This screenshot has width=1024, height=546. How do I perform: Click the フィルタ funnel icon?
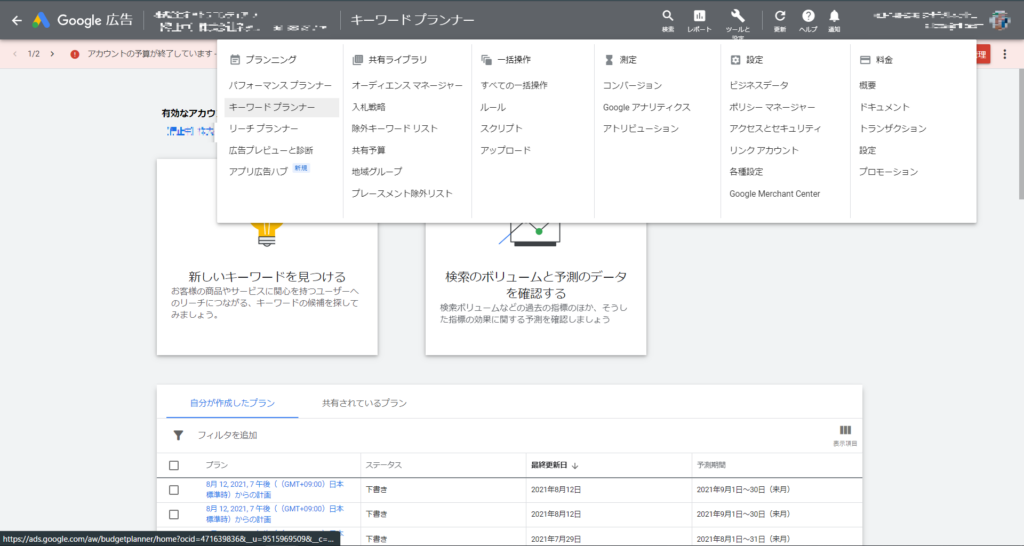[178, 435]
